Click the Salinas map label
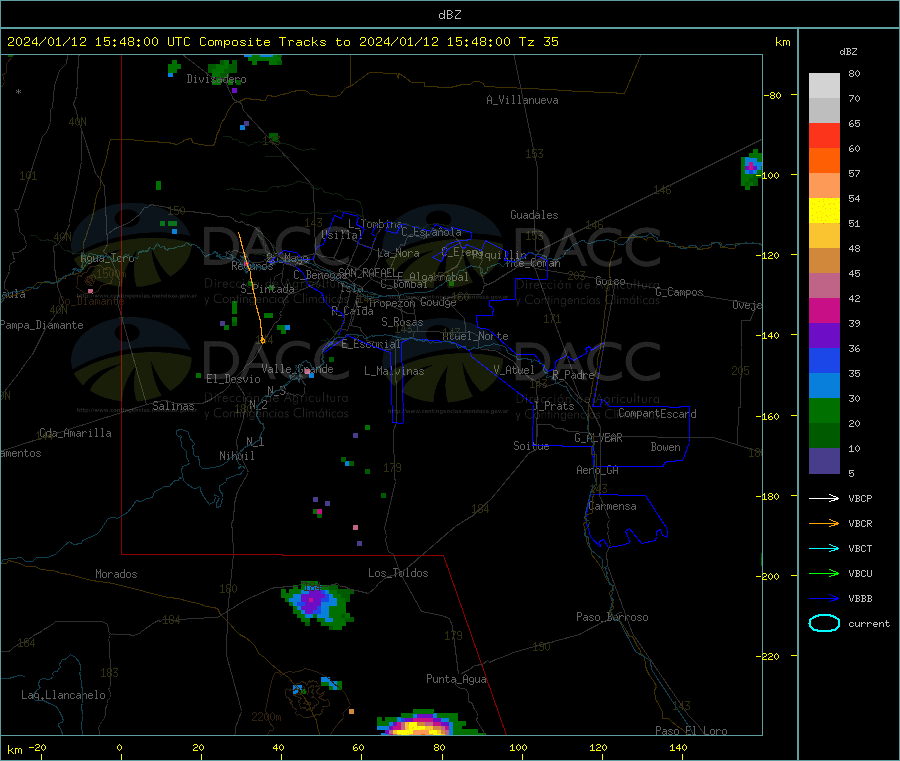 173,406
